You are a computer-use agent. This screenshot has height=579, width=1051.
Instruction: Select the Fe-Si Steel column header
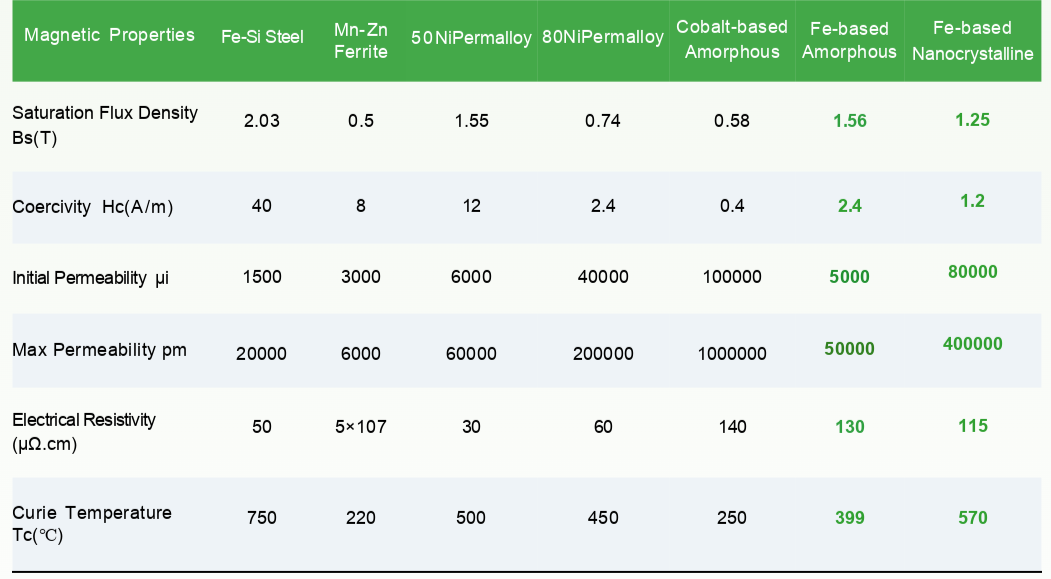pyautogui.click(x=262, y=37)
